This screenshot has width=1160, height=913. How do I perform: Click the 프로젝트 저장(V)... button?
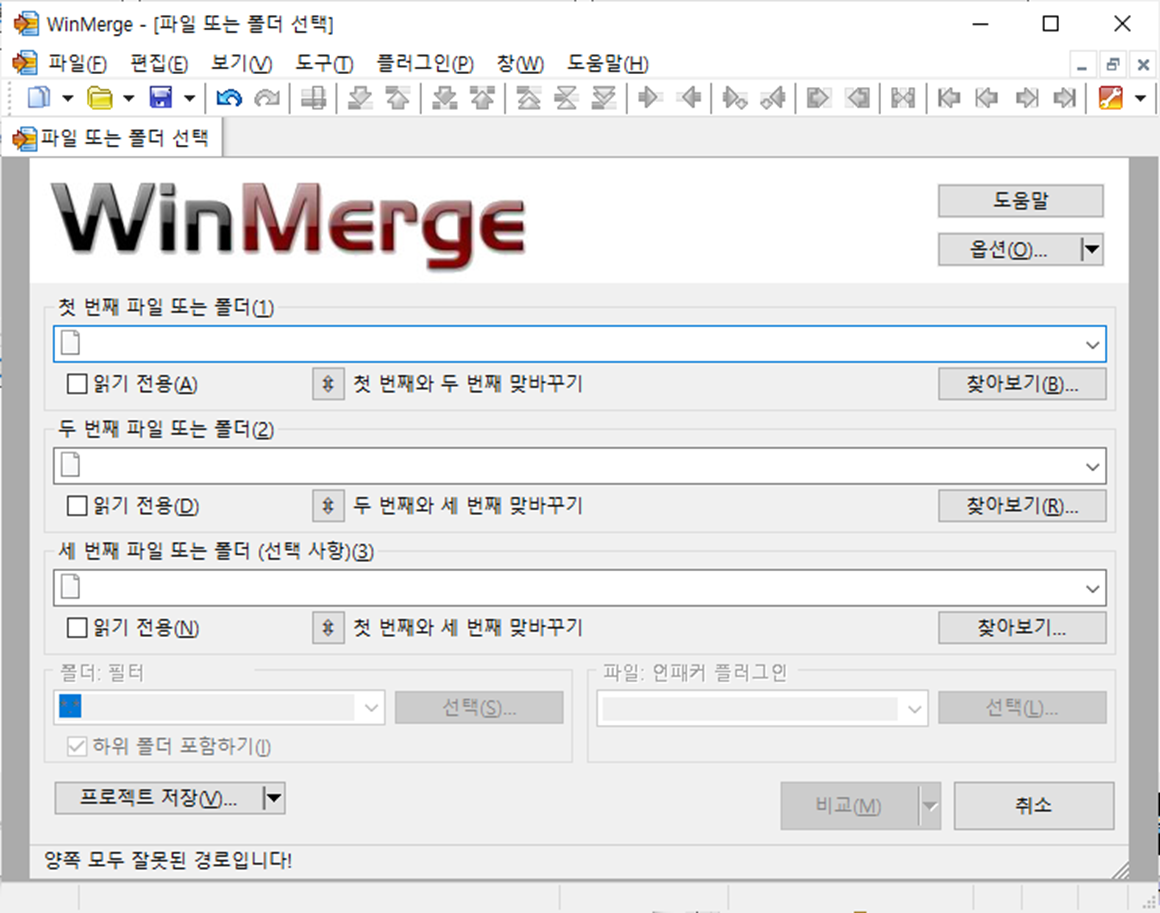158,798
